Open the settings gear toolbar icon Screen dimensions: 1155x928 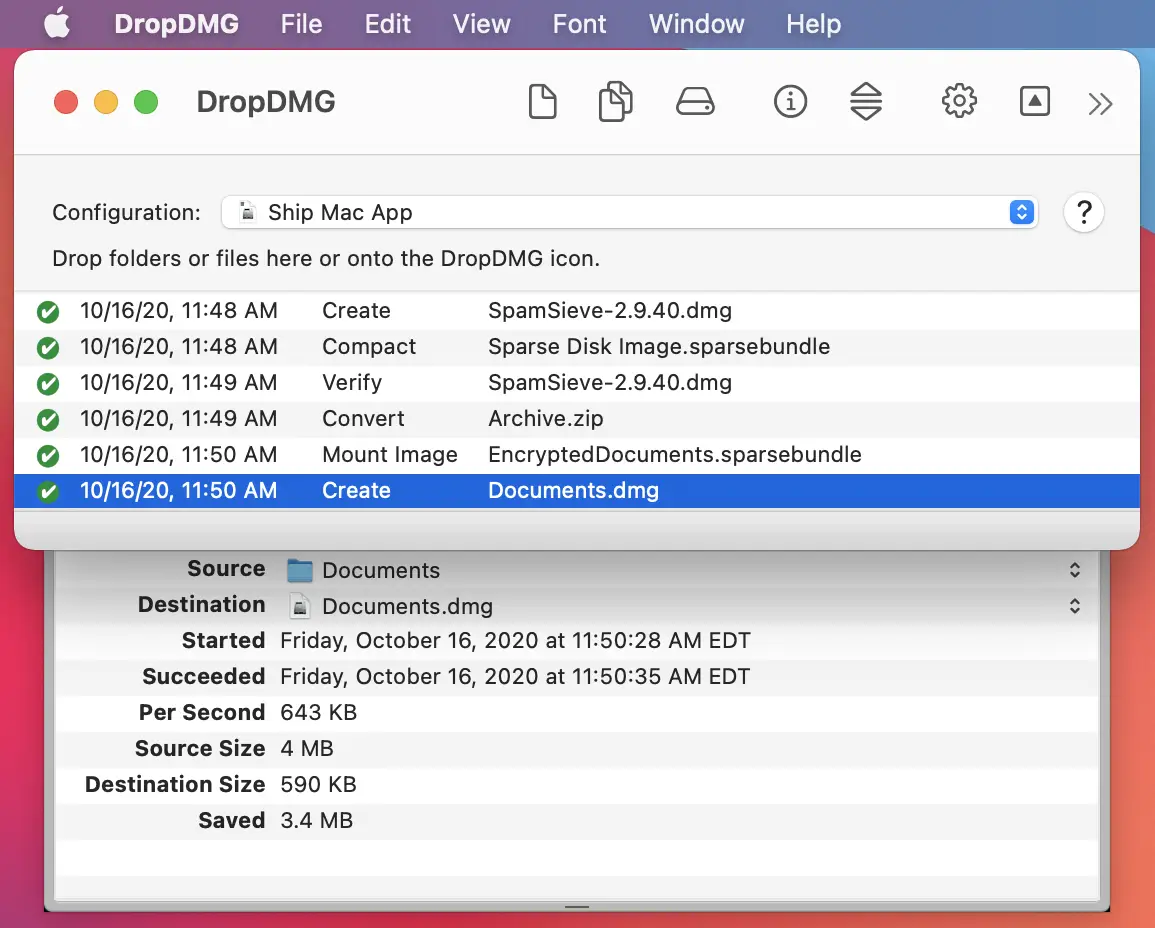pos(959,102)
